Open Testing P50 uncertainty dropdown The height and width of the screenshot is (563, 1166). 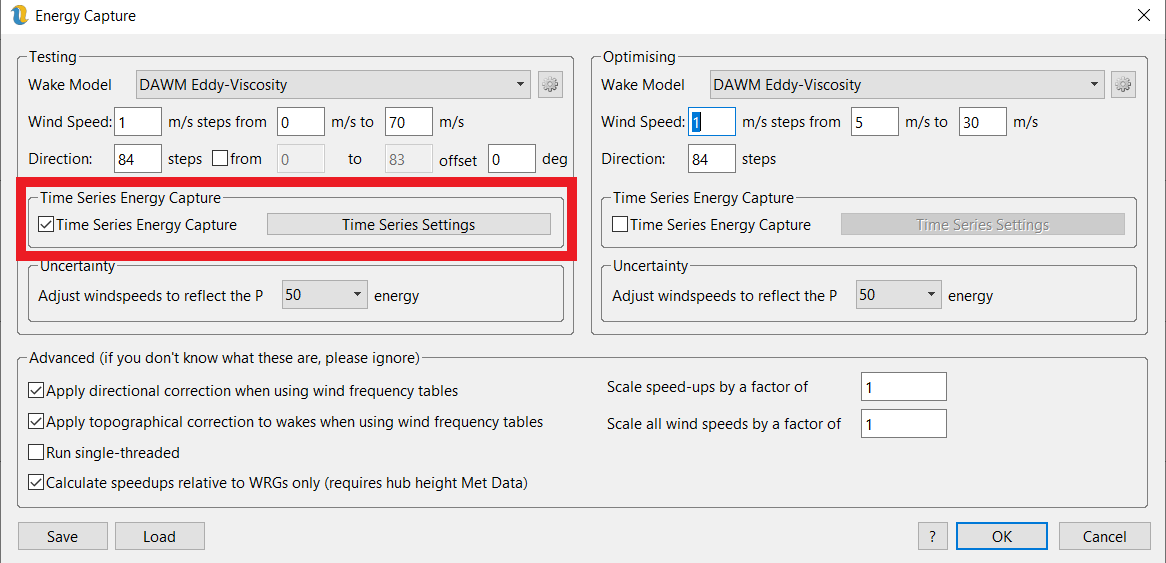pyautogui.click(x=324, y=295)
